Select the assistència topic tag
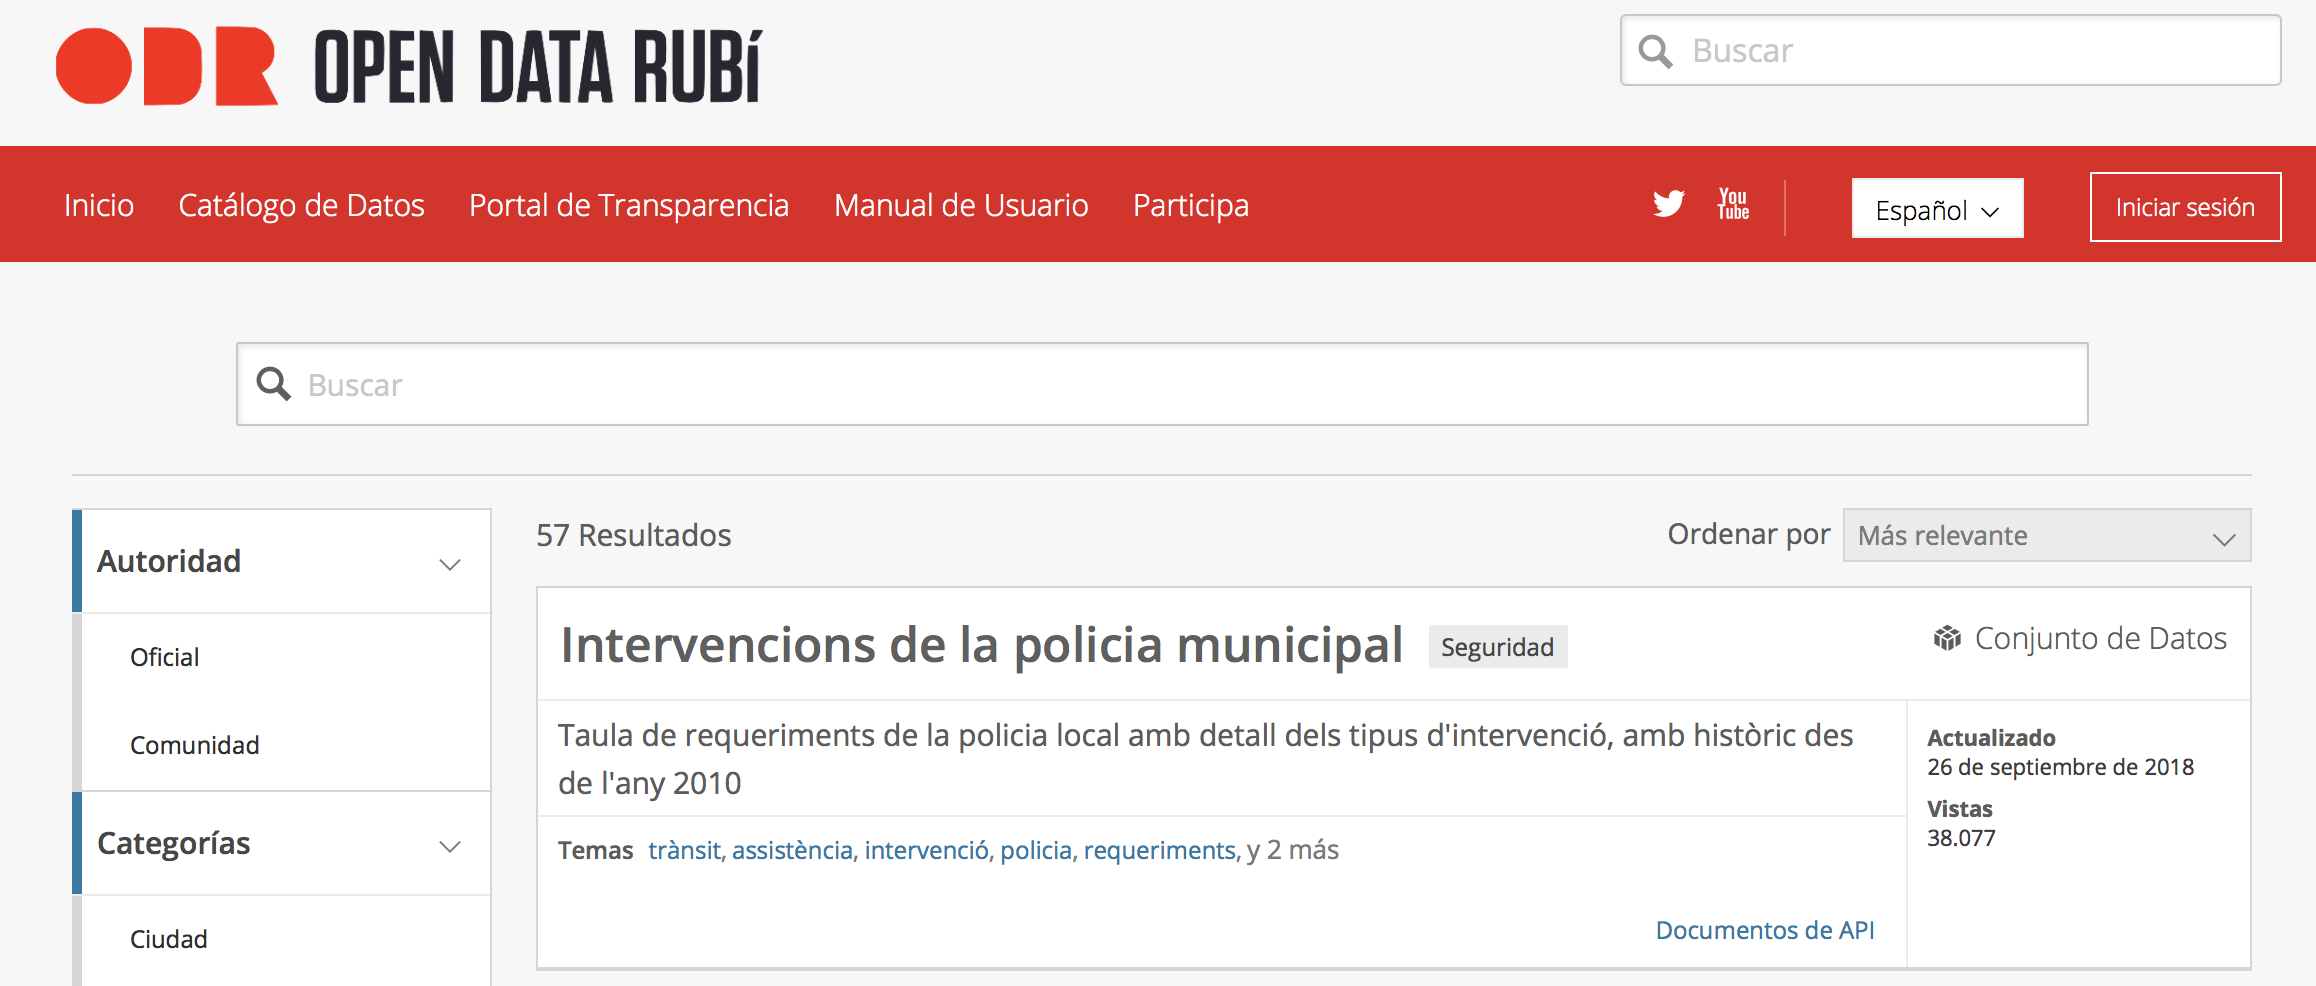This screenshot has width=2316, height=986. [x=793, y=850]
